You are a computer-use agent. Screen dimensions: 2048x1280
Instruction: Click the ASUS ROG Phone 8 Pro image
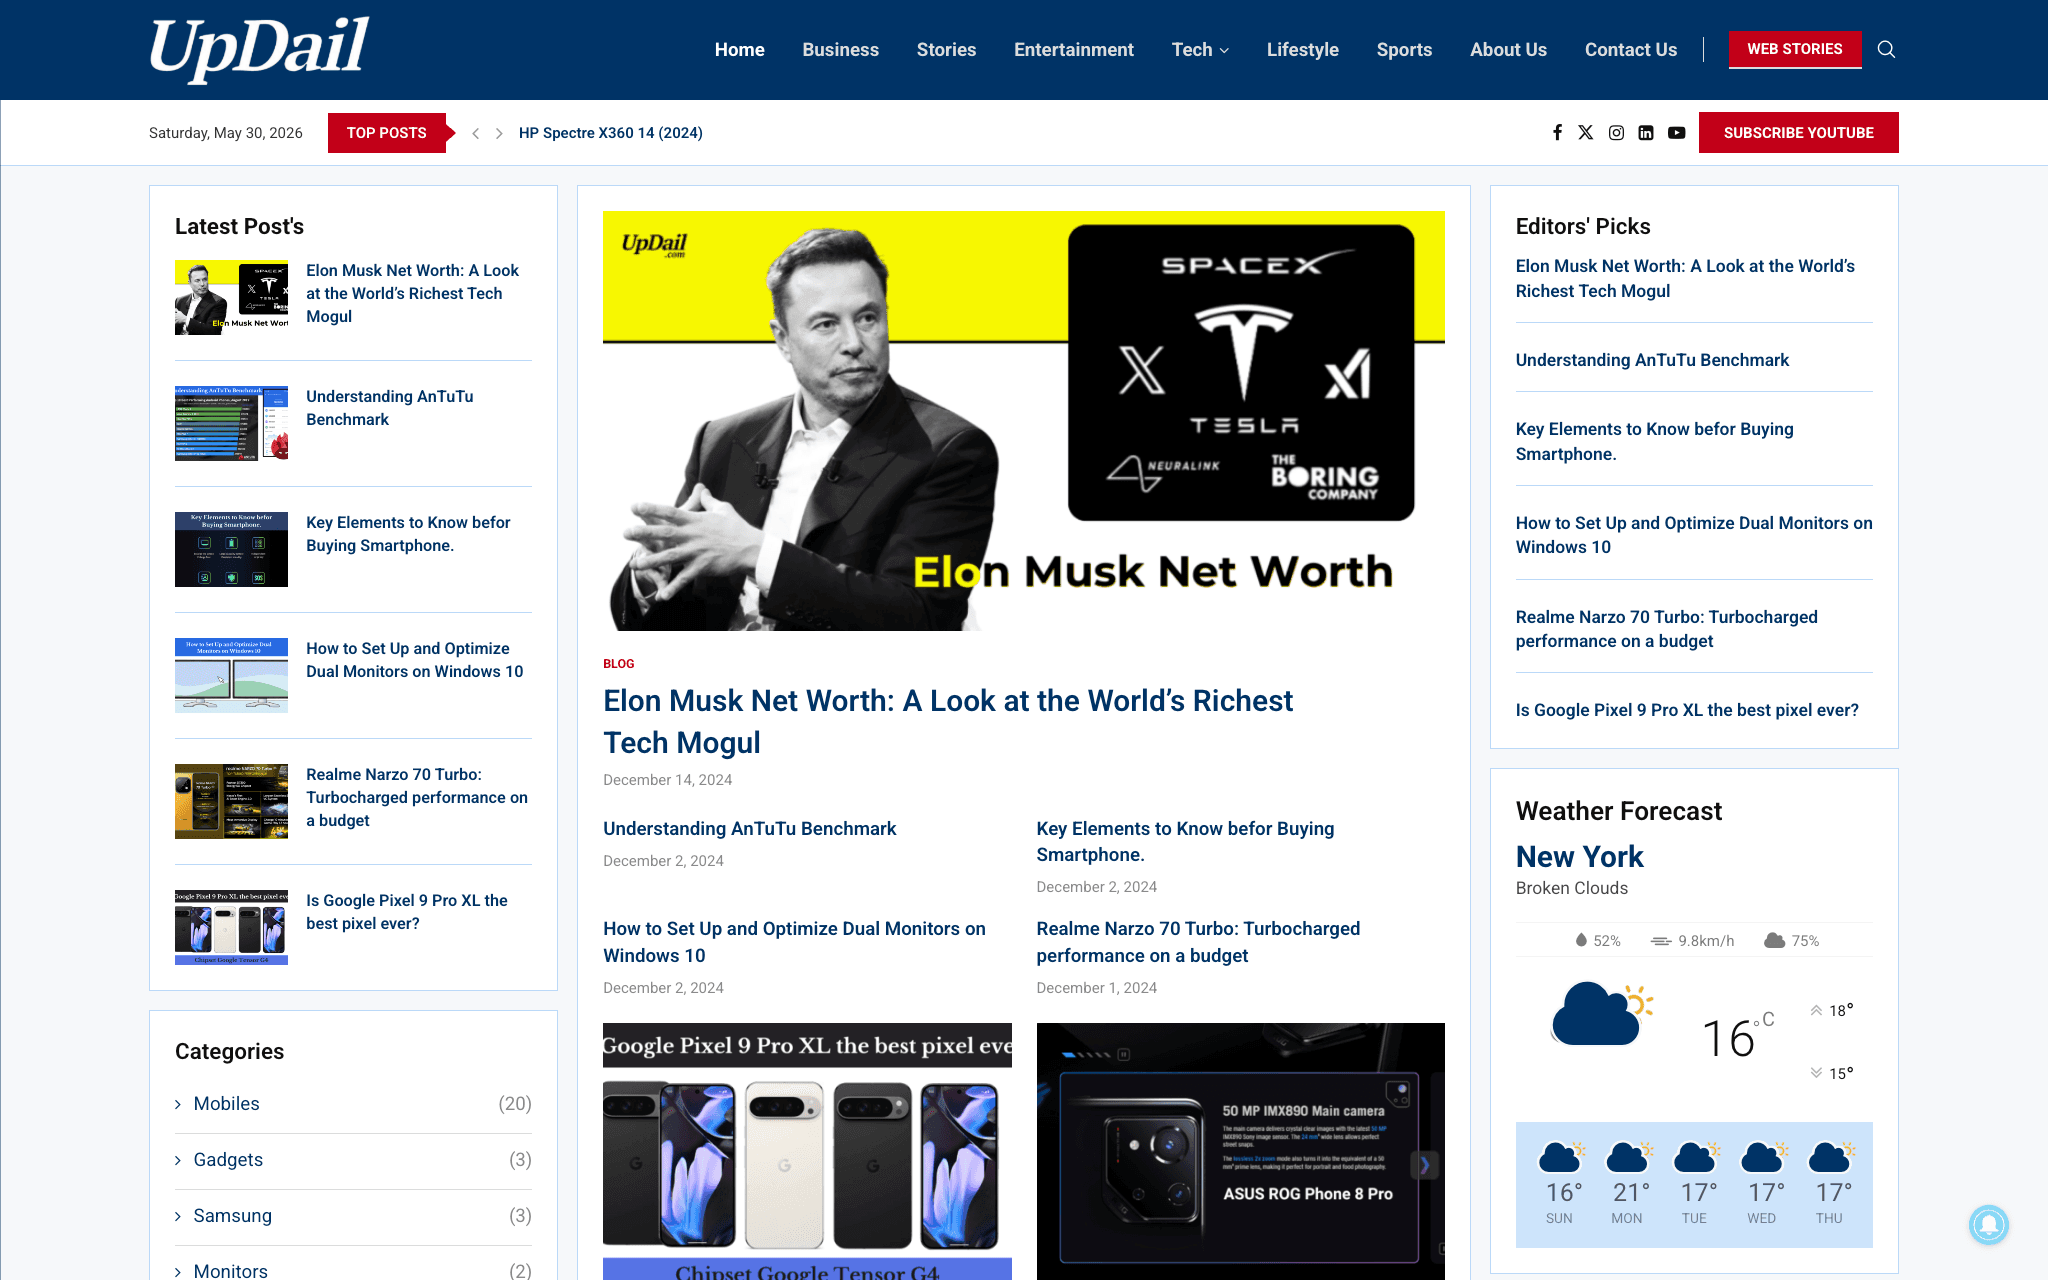[x=1240, y=1151]
